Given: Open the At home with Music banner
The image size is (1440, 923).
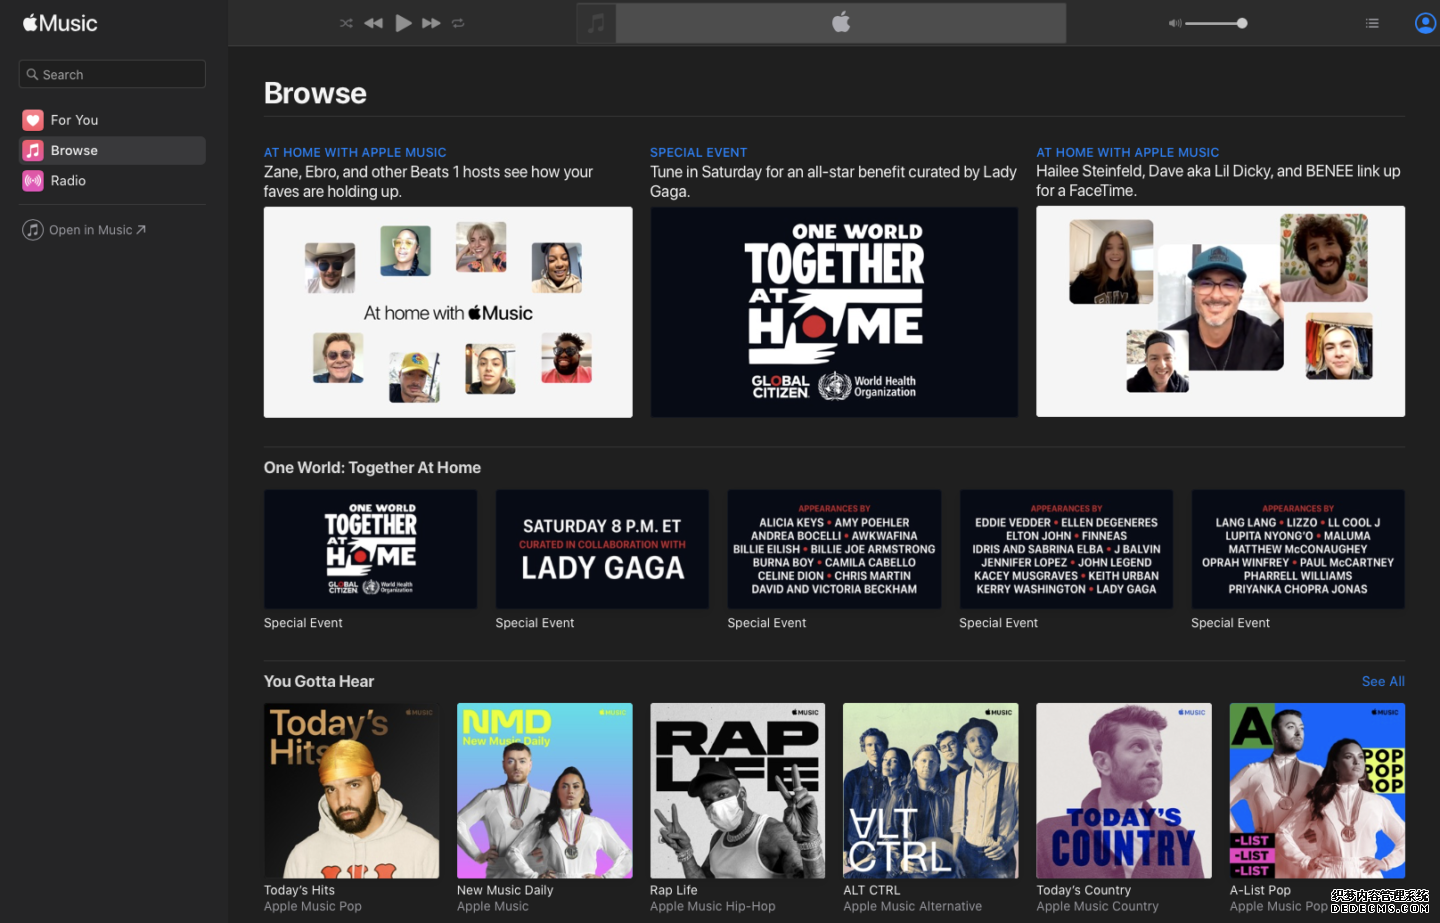Looking at the screenshot, I should 448,312.
